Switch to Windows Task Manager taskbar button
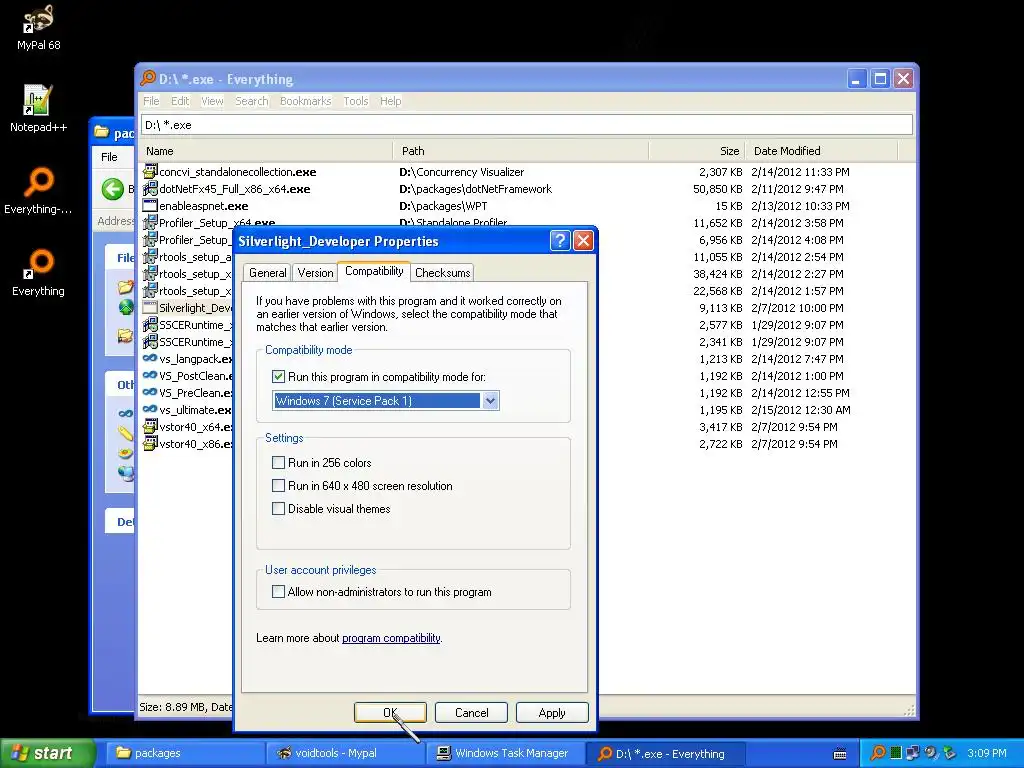Screen dimensions: 1024x768 507,753
